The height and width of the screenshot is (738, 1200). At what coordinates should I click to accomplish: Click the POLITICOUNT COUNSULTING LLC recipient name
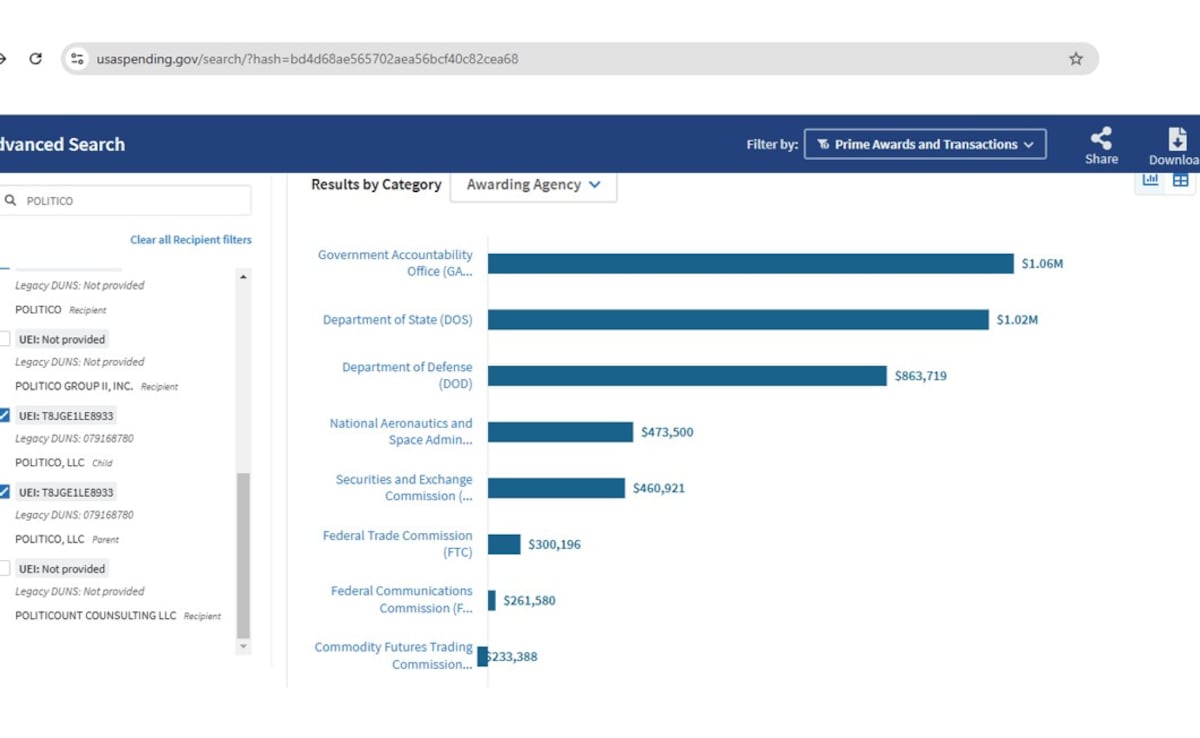click(96, 616)
